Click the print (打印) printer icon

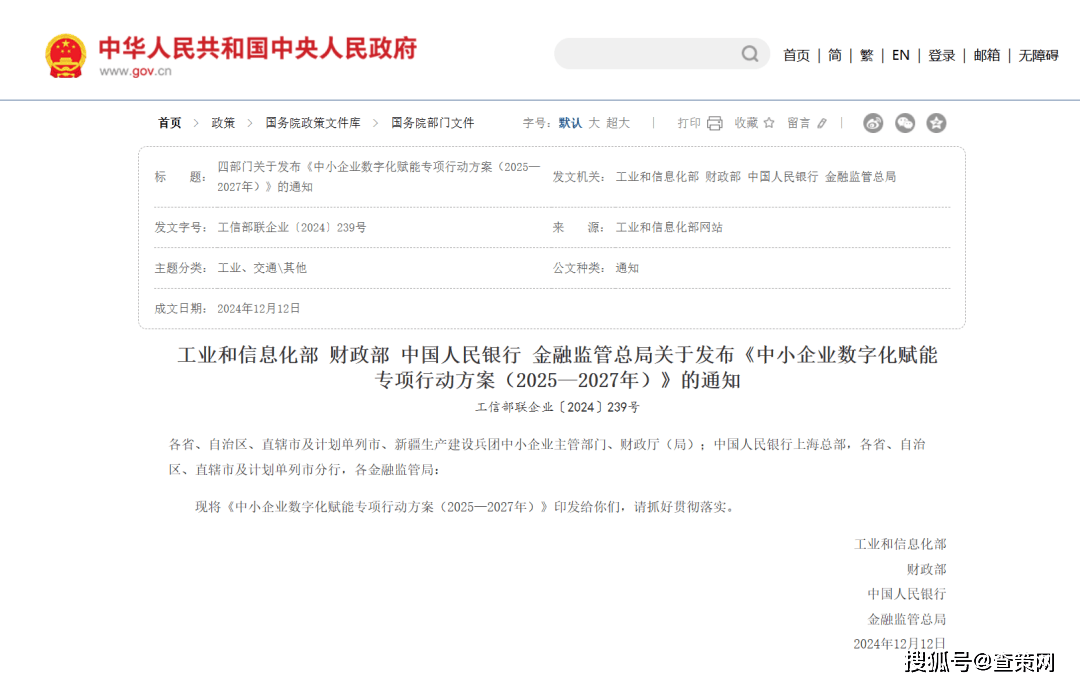tap(715, 123)
